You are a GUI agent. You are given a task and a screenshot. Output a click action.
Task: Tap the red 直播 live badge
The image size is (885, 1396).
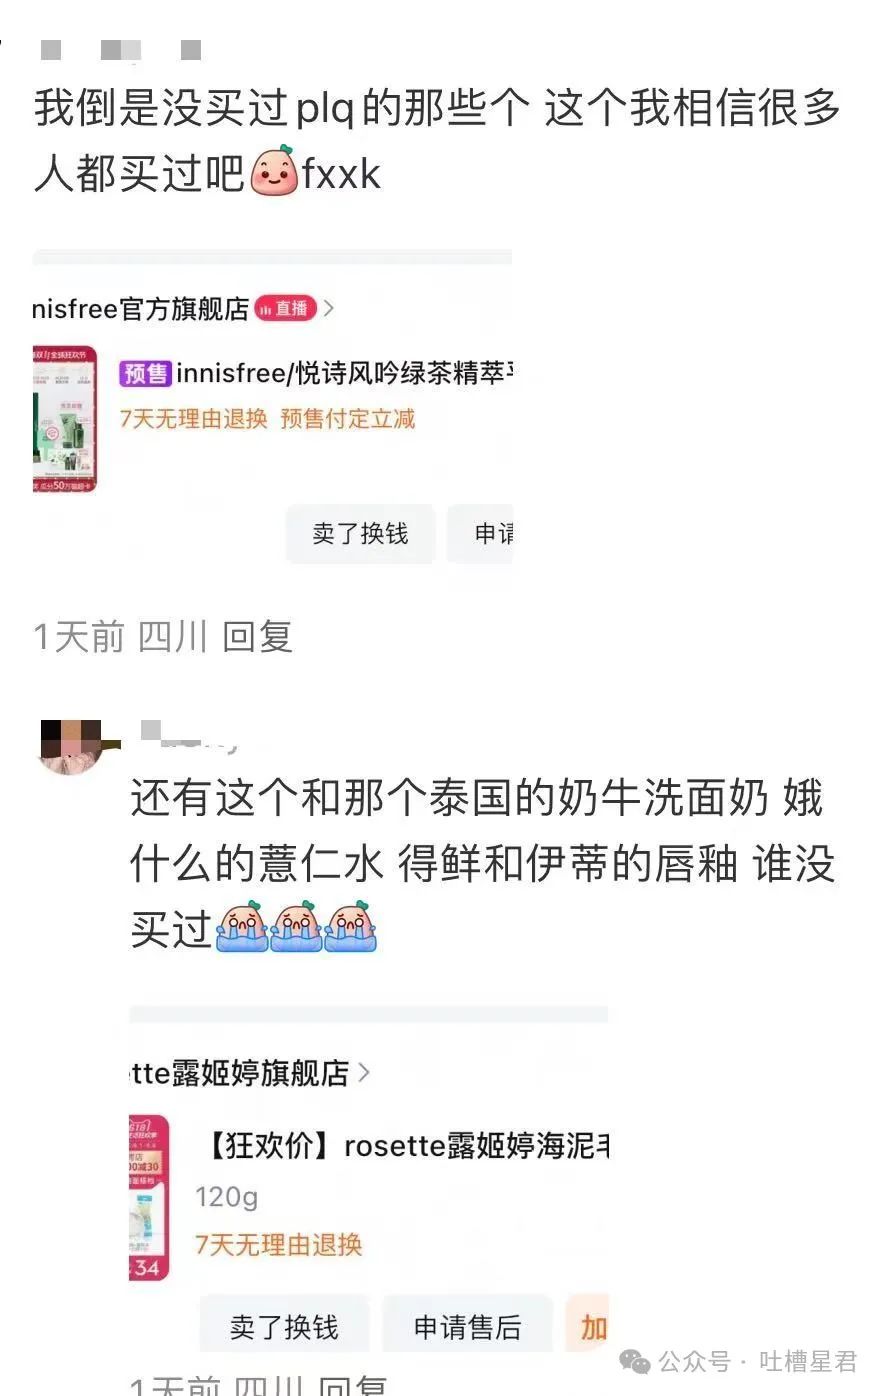point(286,309)
